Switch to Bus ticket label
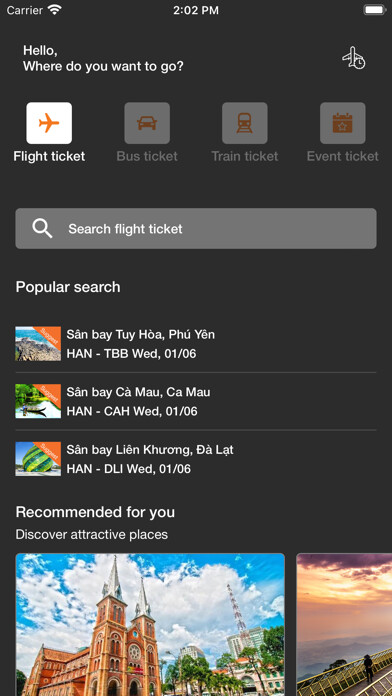The image size is (392, 696). (x=147, y=156)
